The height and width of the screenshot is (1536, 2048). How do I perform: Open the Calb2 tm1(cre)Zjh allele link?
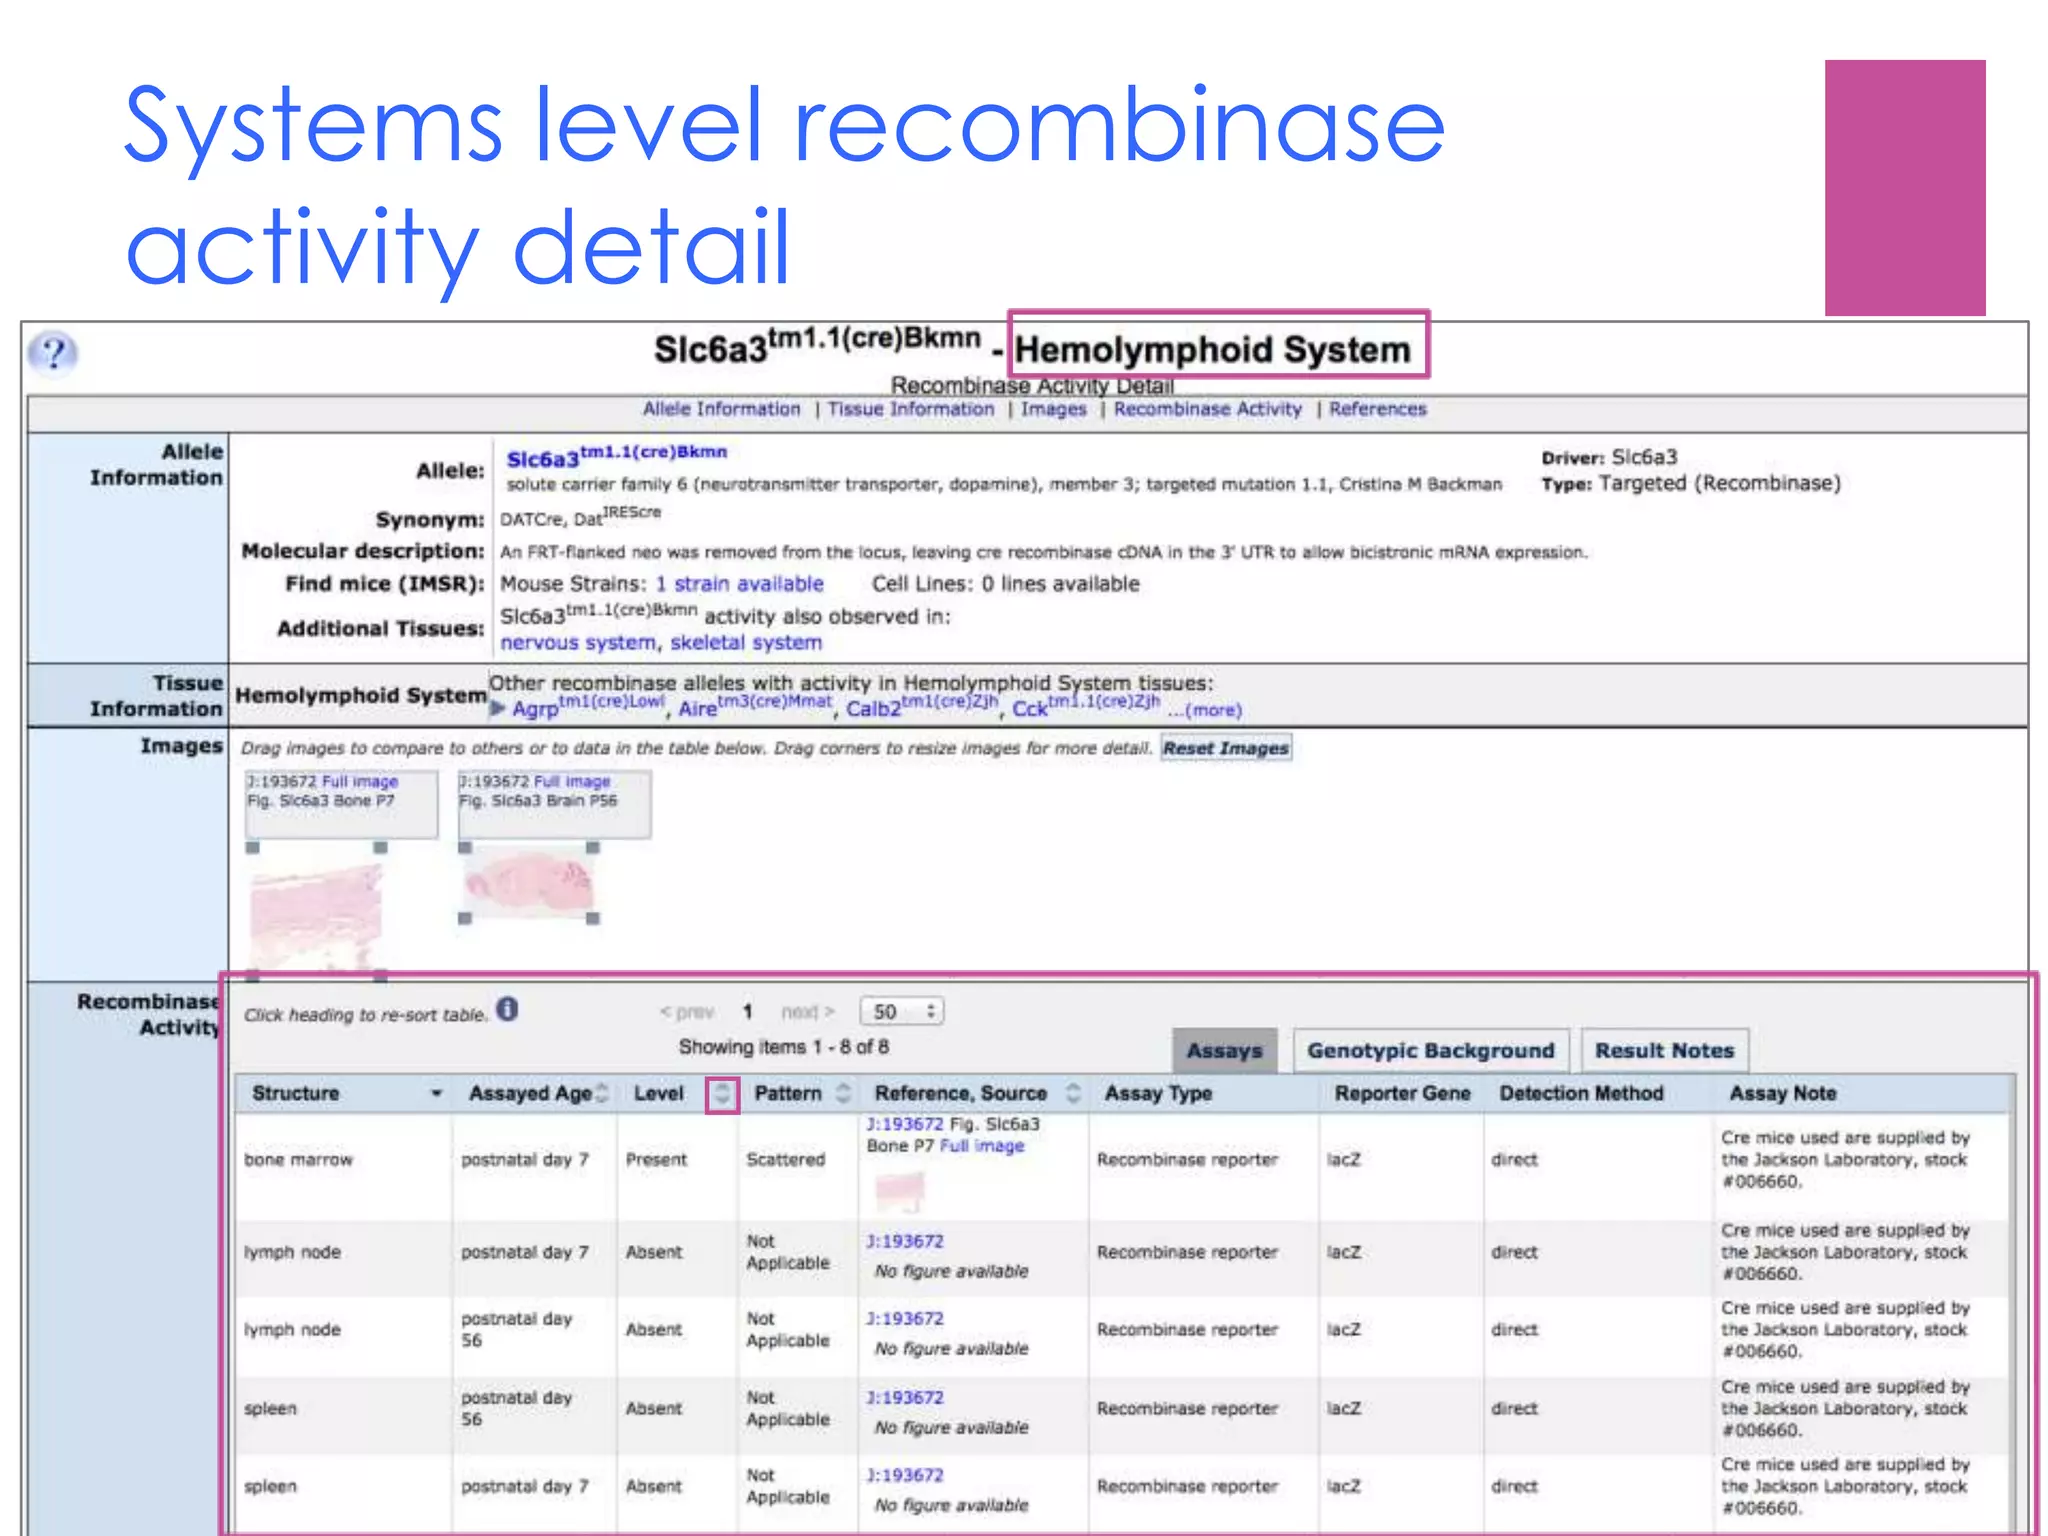click(922, 706)
